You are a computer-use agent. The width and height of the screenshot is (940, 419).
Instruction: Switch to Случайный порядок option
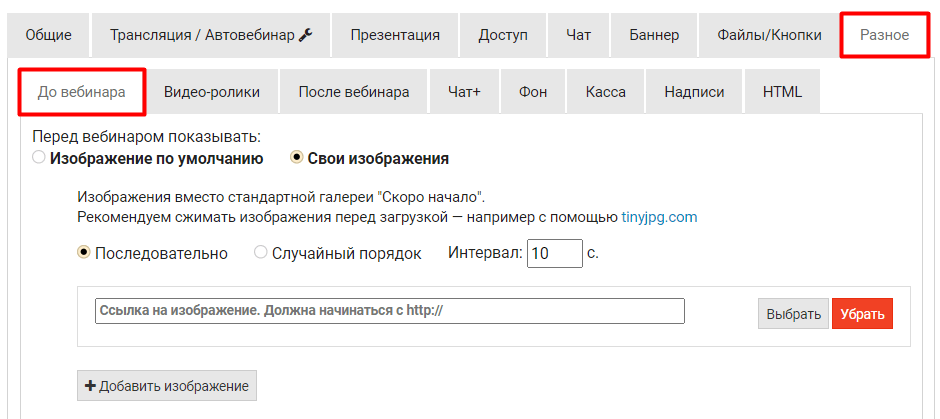pyautogui.click(x=262, y=253)
